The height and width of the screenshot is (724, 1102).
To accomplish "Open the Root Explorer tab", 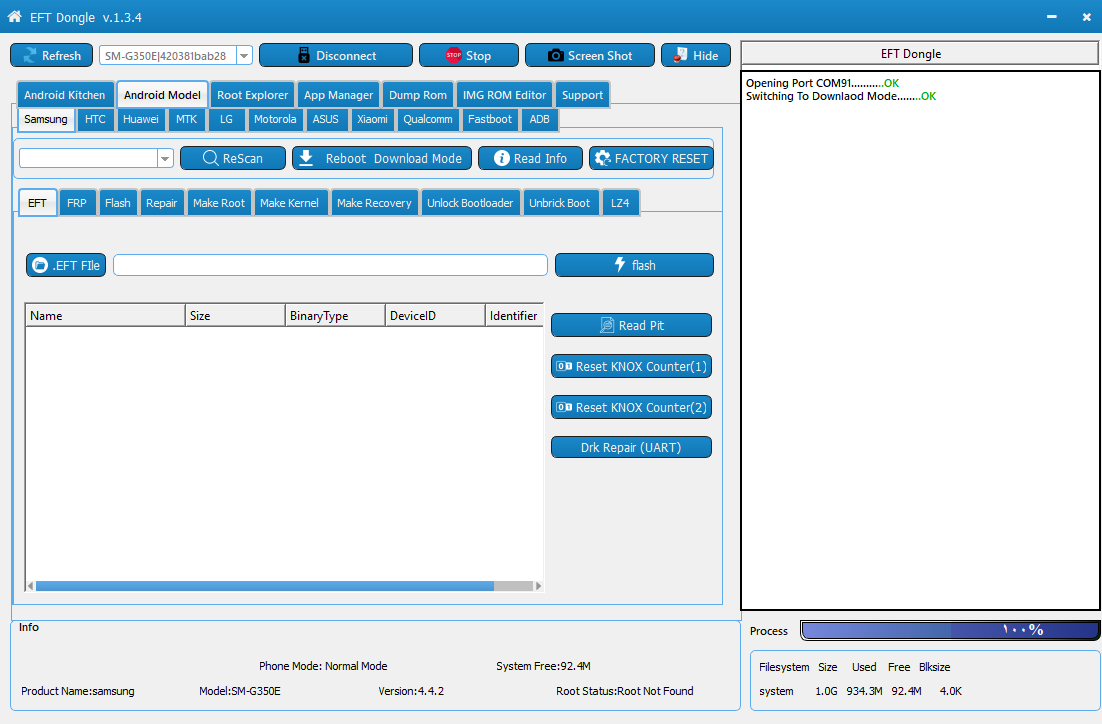I will tap(252, 95).
